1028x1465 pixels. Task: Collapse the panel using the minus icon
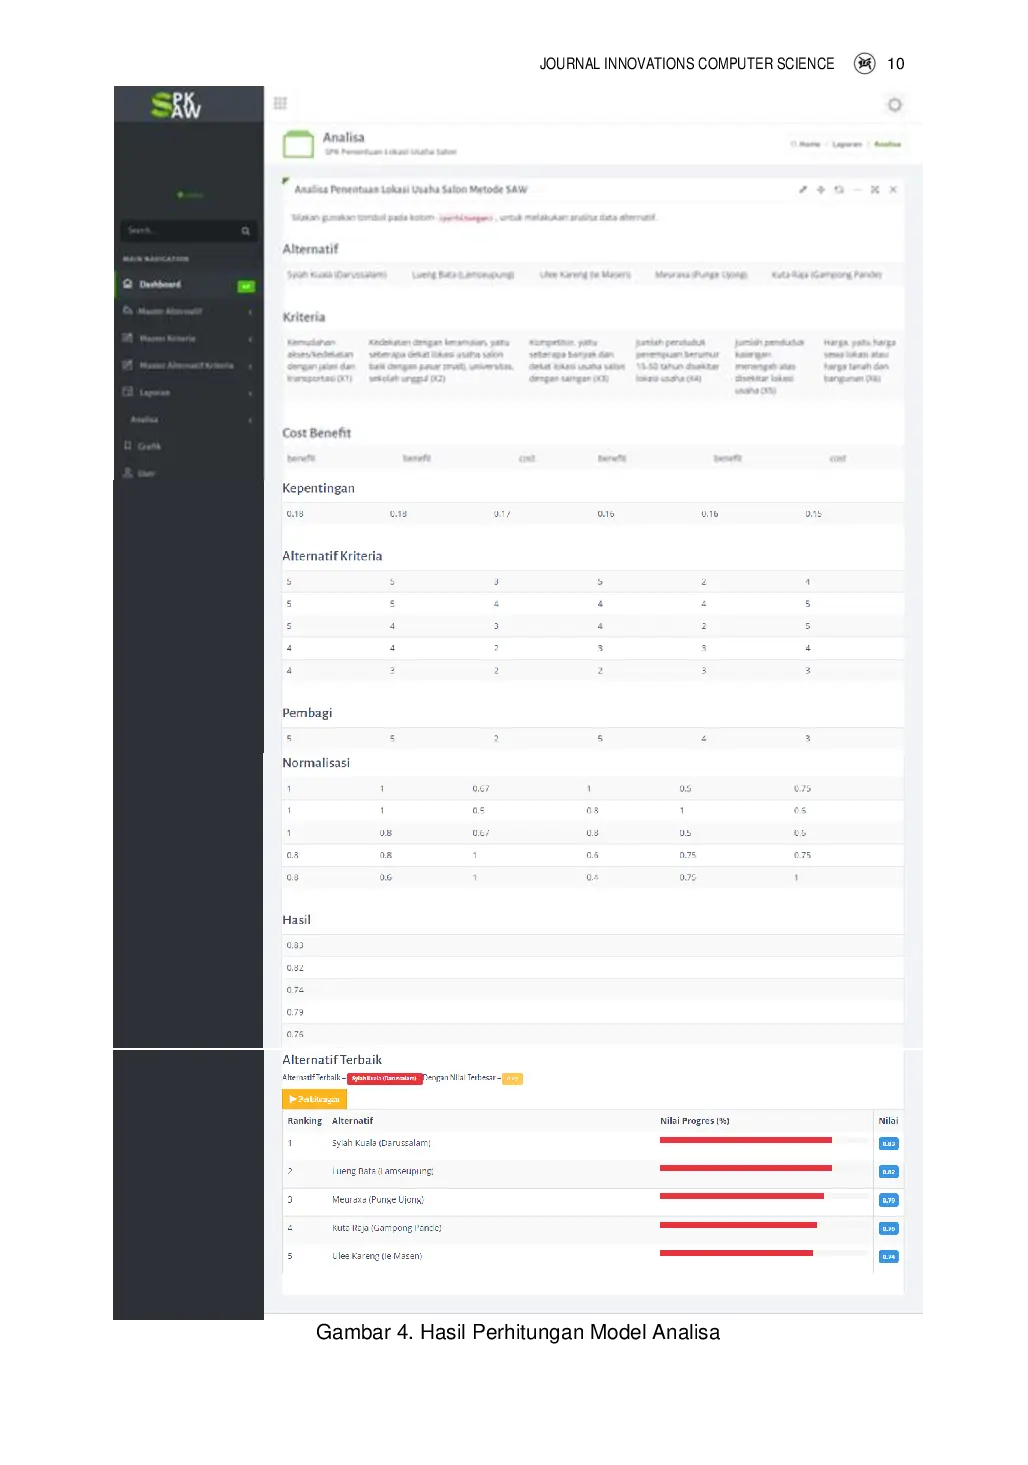coord(857,190)
